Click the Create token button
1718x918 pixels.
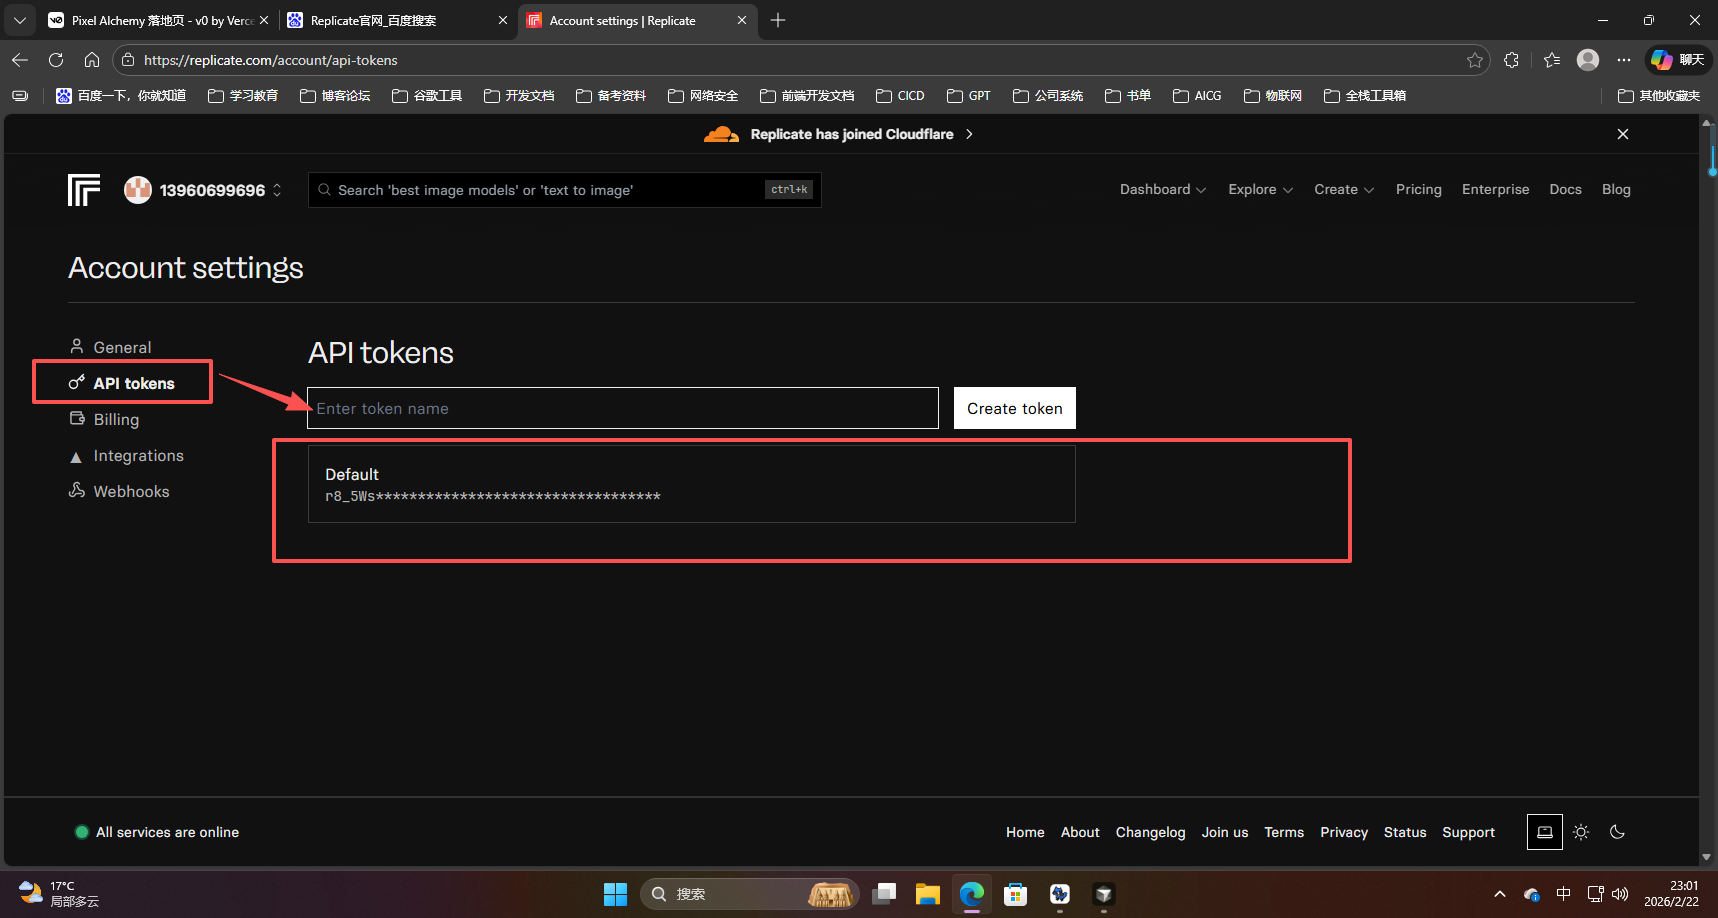[x=1014, y=408]
